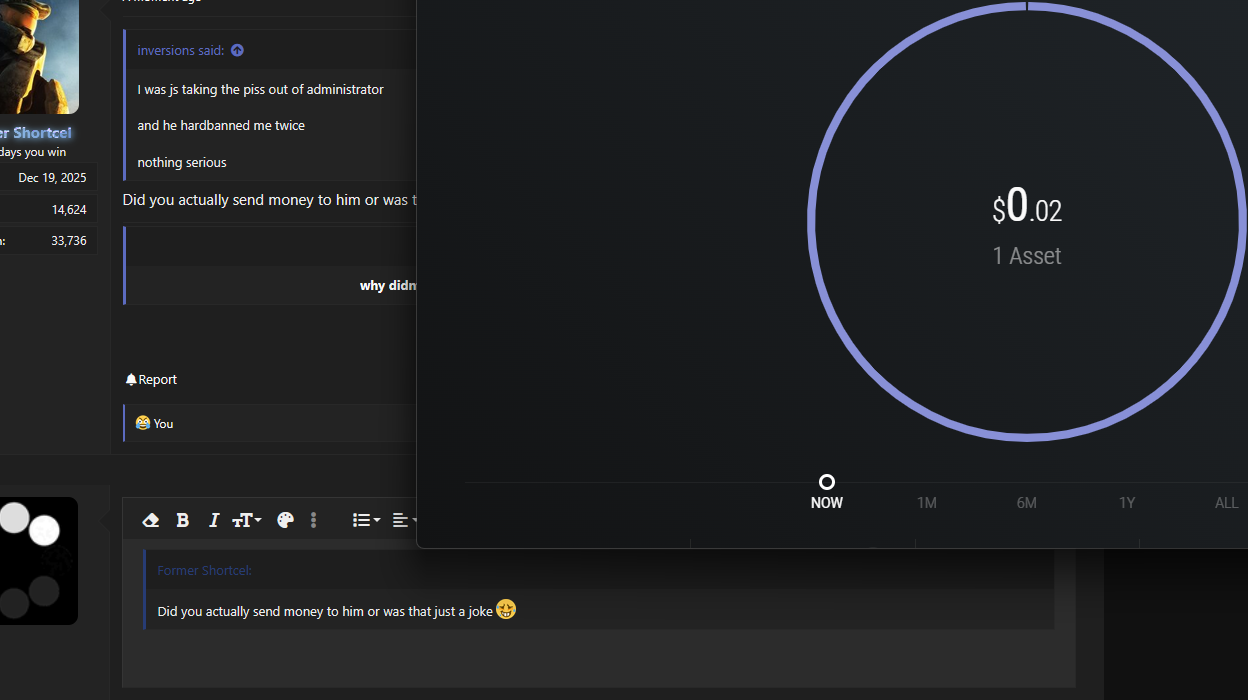Expand the text alignment dropdown

pyautogui.click(x=404, y=520)
